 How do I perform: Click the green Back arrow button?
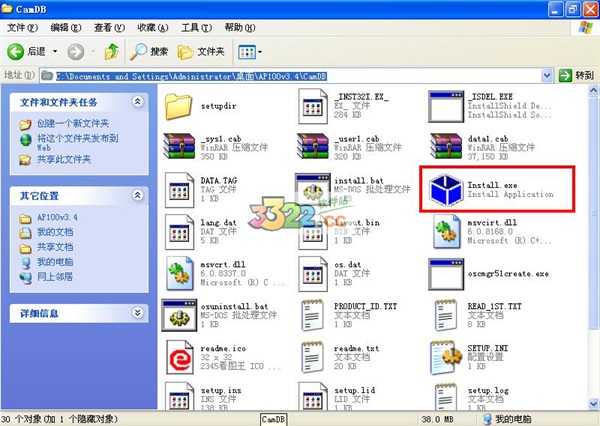tap(15, 51)
